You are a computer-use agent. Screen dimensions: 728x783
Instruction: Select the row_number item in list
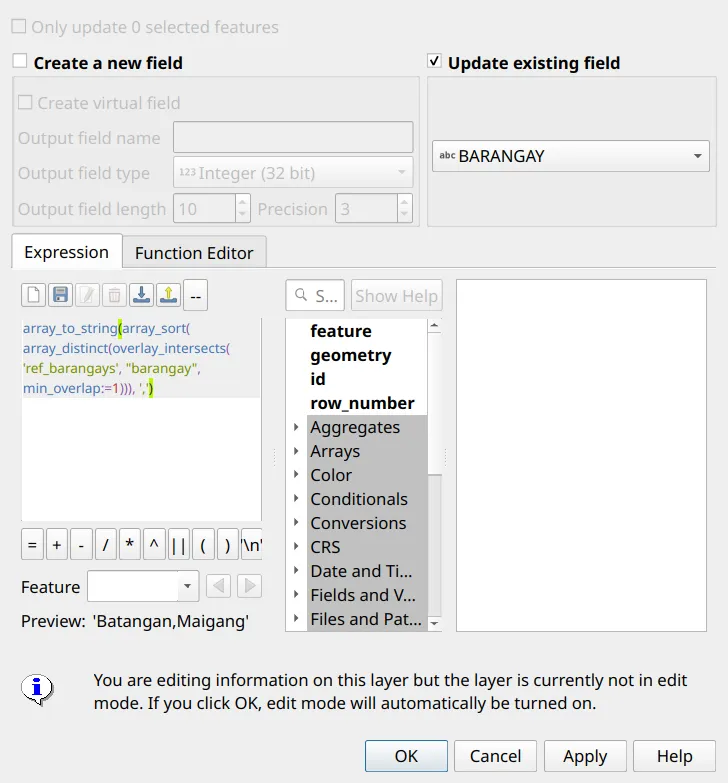point(362,402)
